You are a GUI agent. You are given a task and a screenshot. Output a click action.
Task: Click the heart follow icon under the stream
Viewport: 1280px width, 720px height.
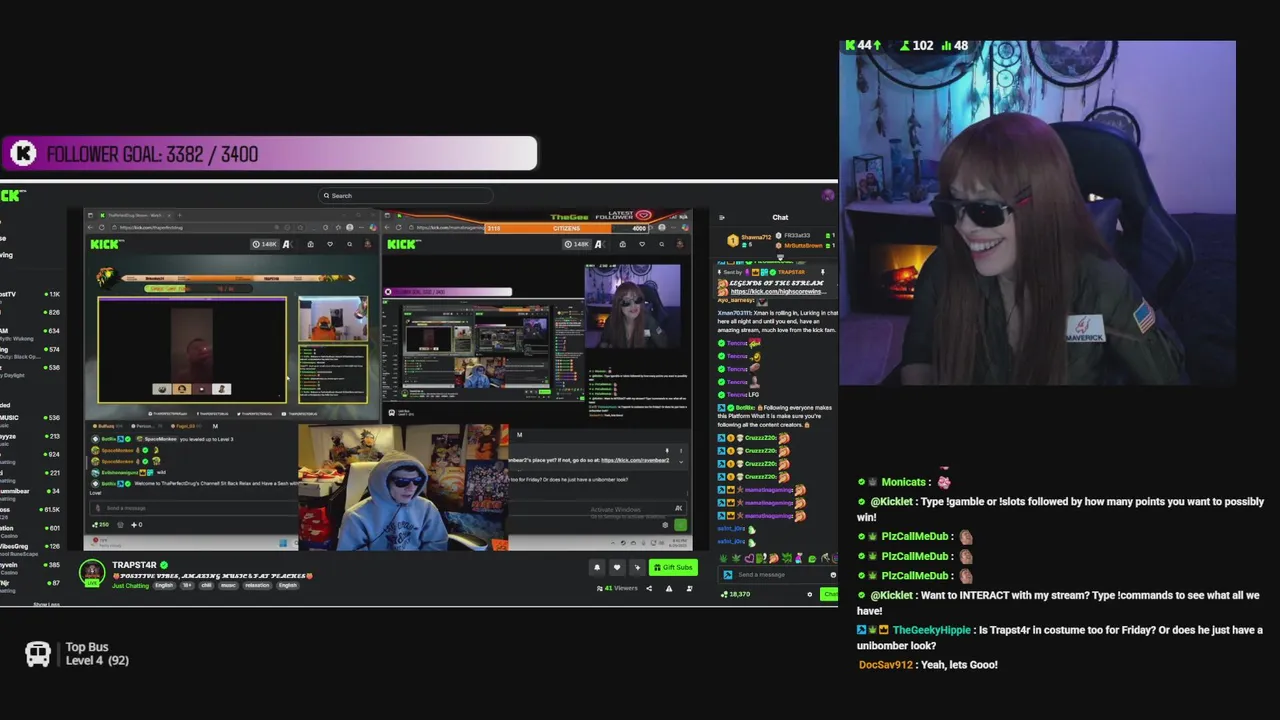tap(616, 567)
